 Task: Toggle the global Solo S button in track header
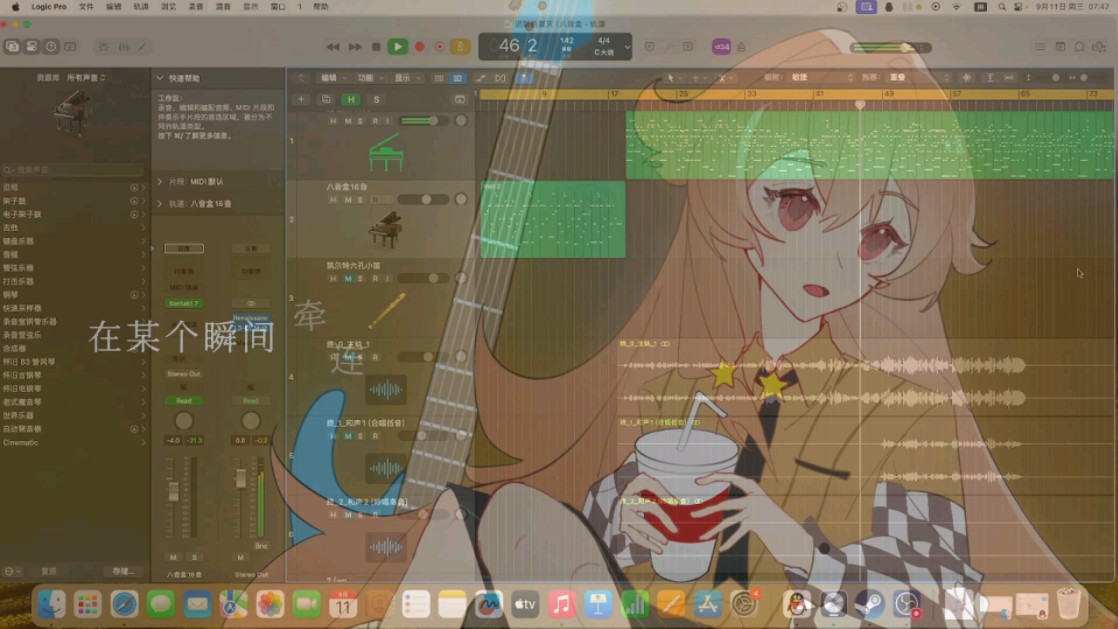376,99
